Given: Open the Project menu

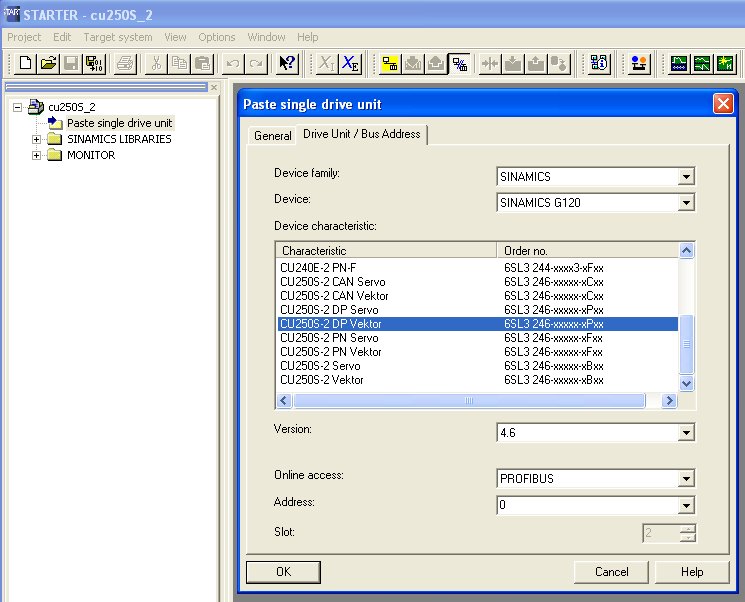Looking at the screenshot, I should tap(24, 37).
